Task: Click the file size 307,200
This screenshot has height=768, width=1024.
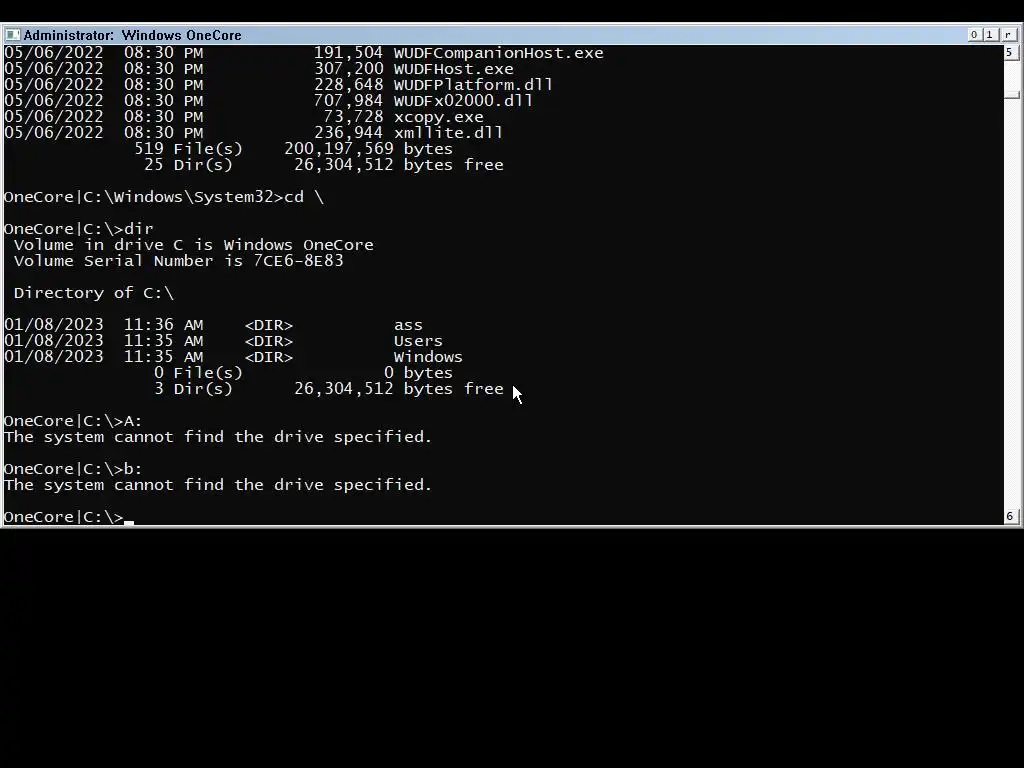Action: point(348,69)
